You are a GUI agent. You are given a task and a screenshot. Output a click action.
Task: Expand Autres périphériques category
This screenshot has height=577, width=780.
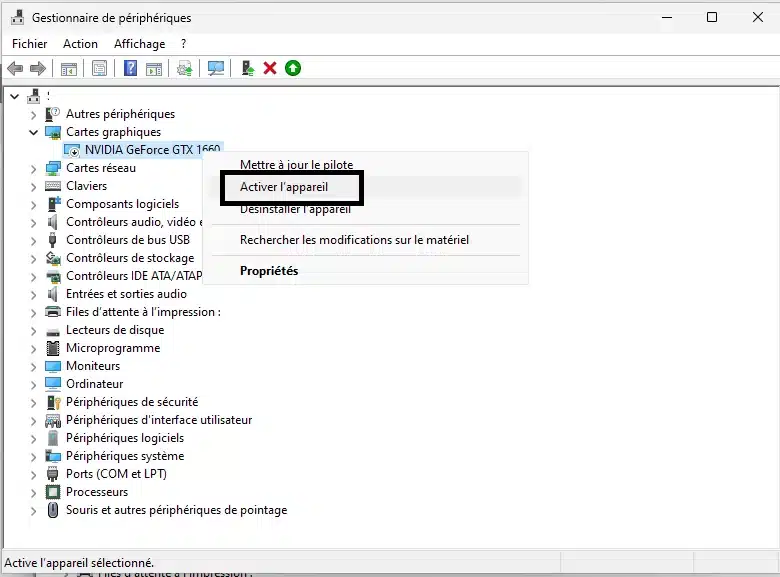[x=33, y=115]
